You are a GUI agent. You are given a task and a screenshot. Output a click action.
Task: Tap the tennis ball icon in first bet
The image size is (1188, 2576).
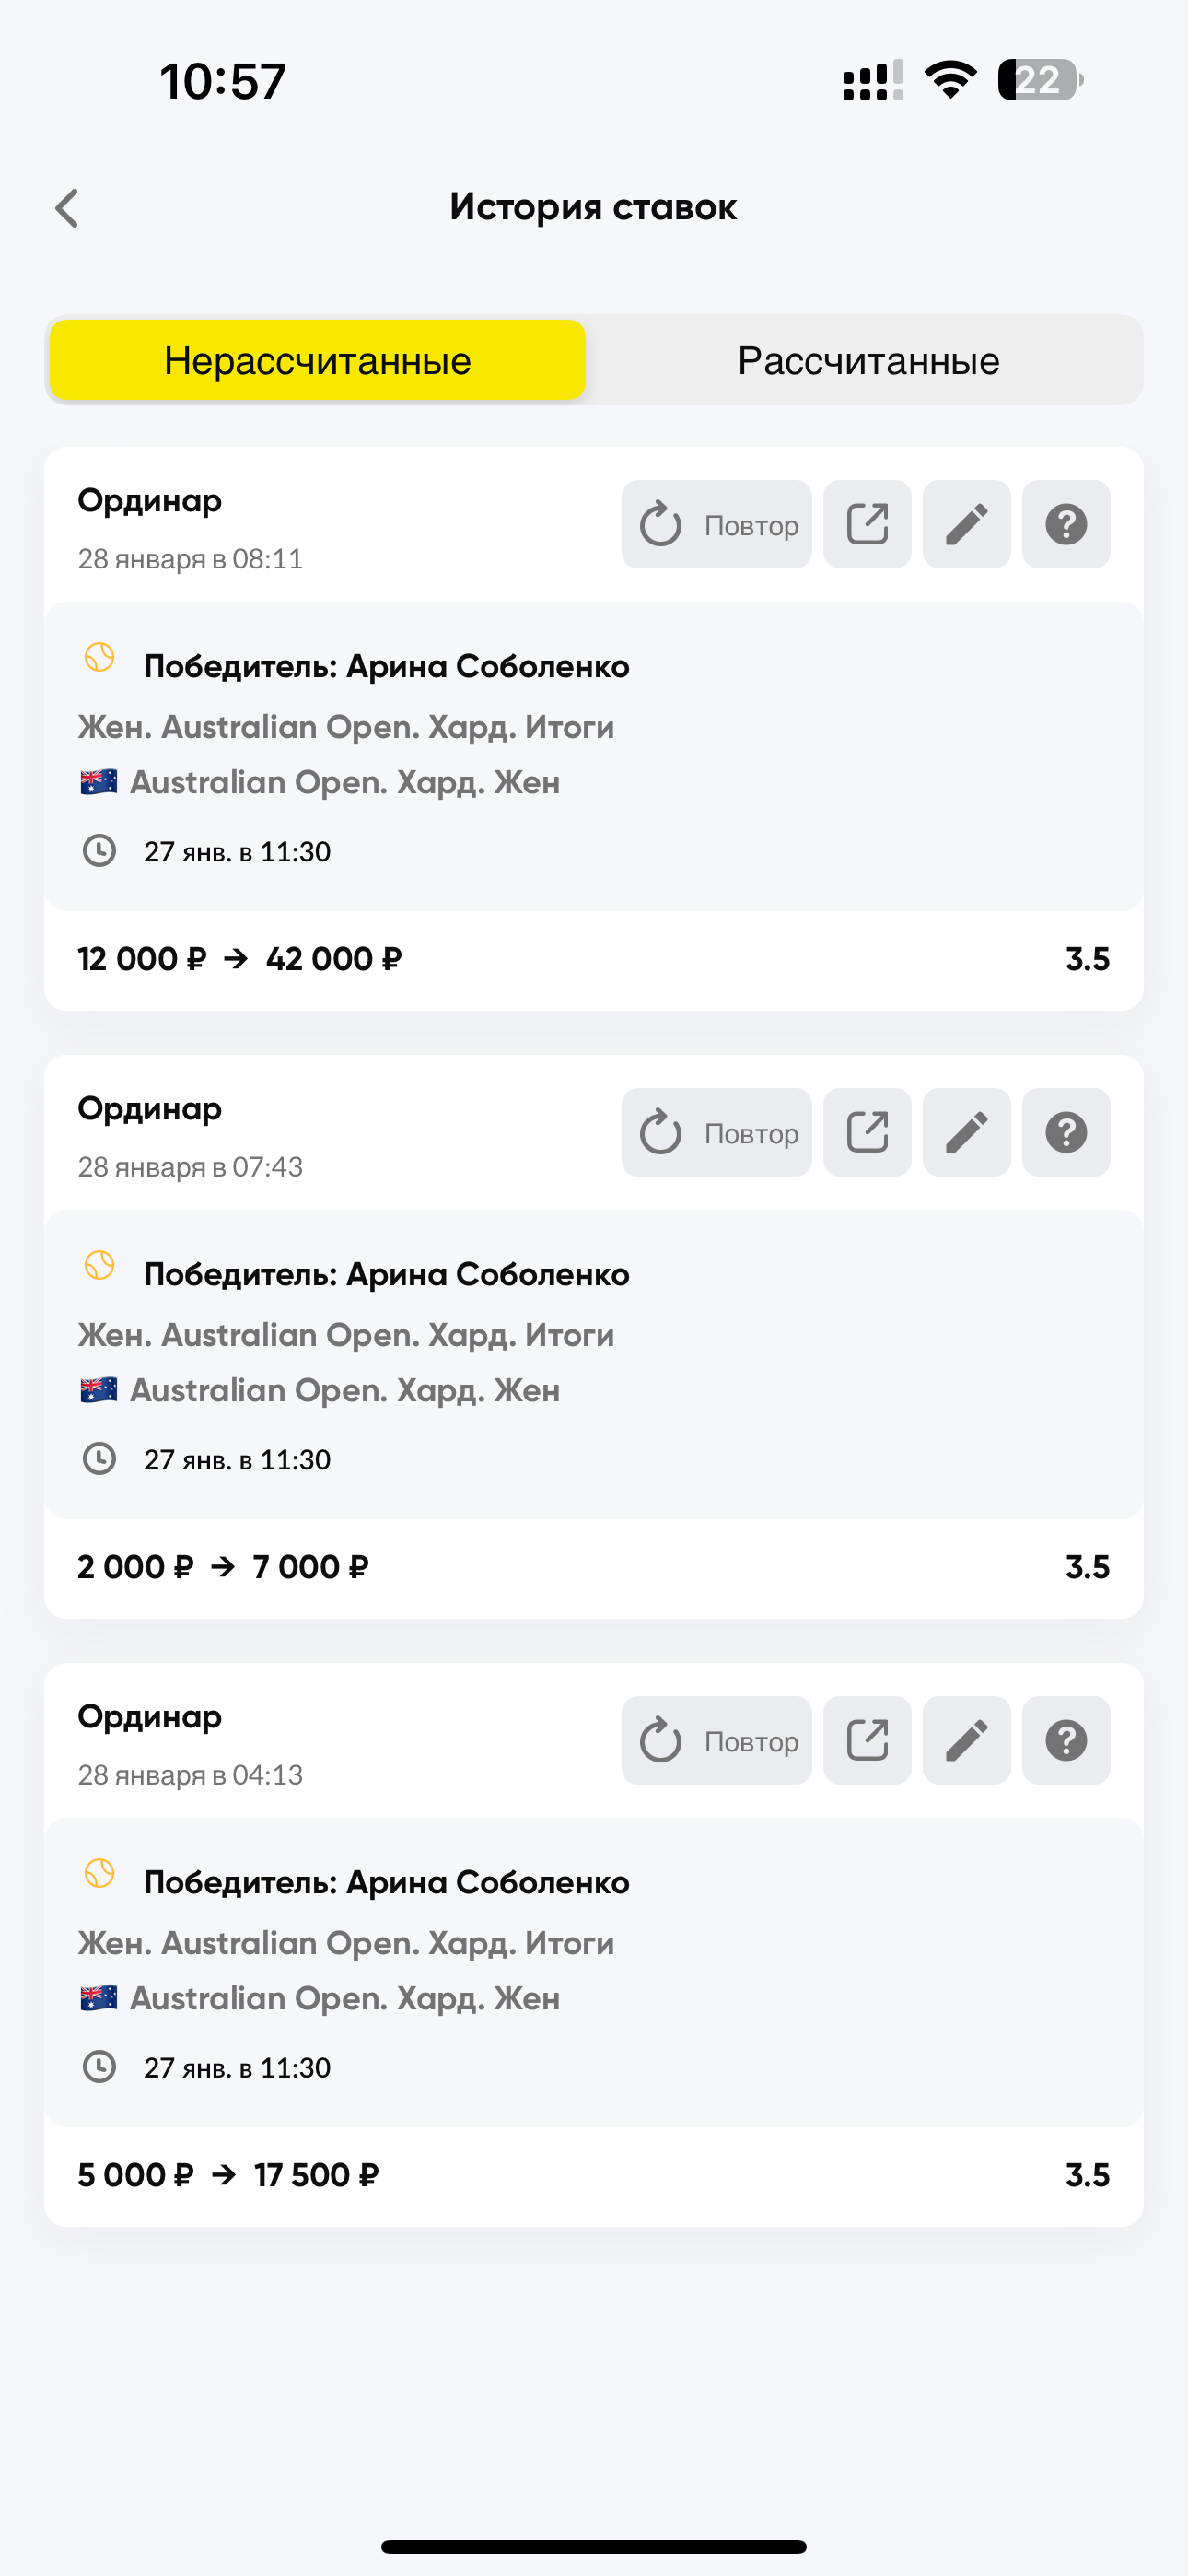(99, 658)
